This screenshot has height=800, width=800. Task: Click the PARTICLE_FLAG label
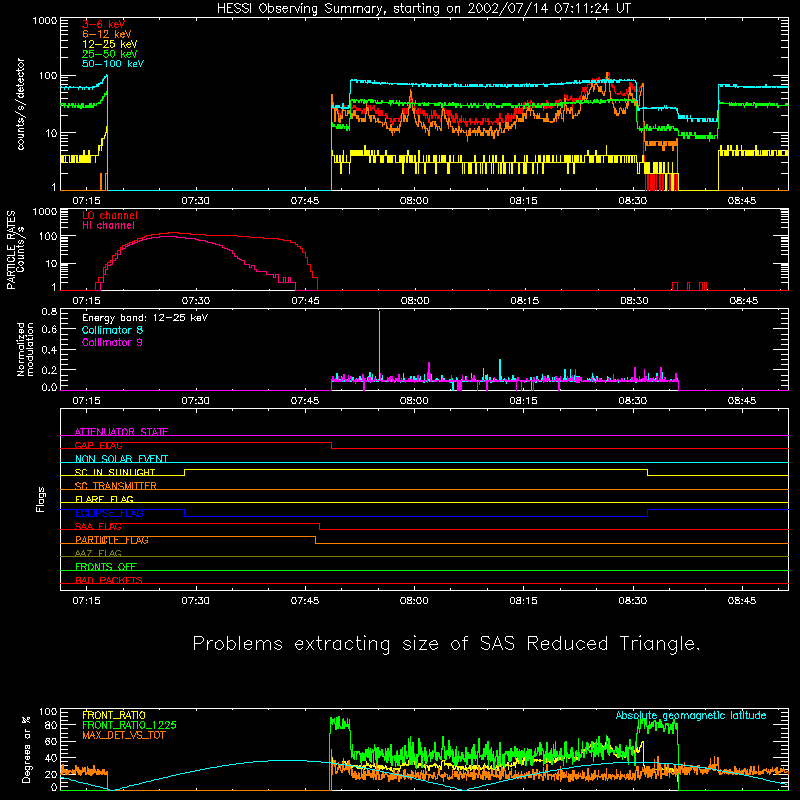pyautogui.click(x=112, y=540)
